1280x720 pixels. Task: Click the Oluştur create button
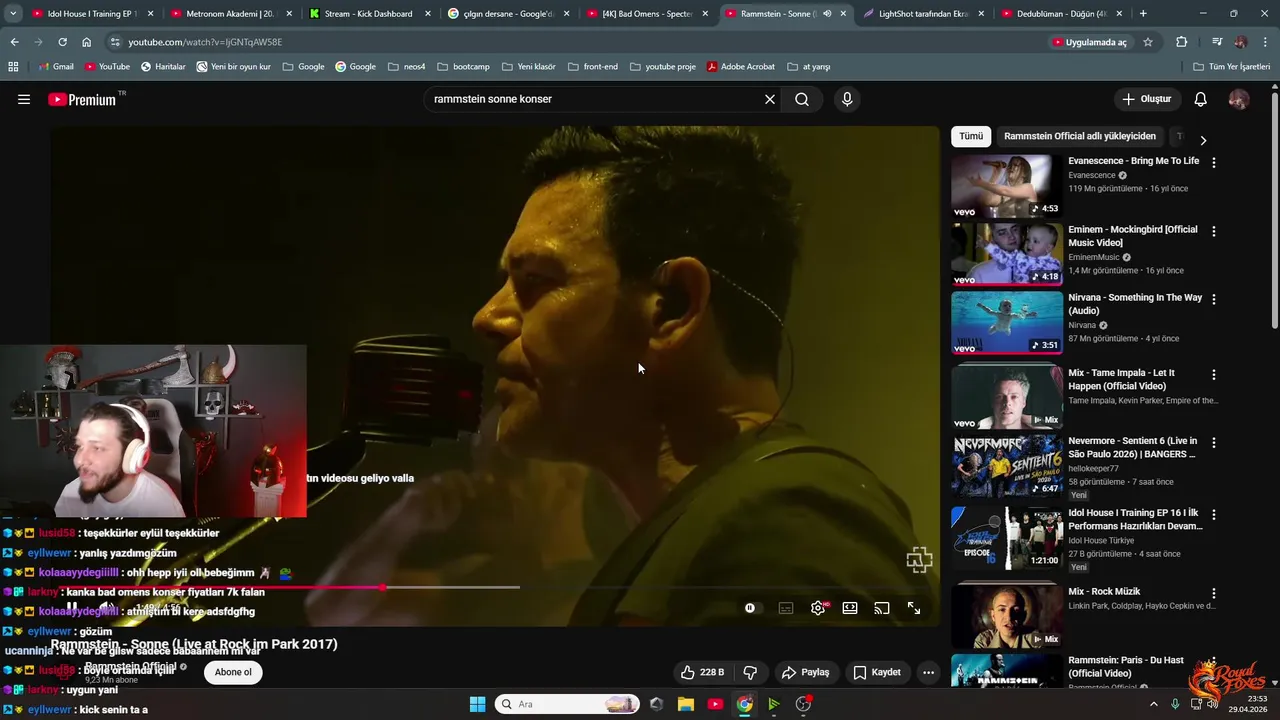click(1147, 99)
